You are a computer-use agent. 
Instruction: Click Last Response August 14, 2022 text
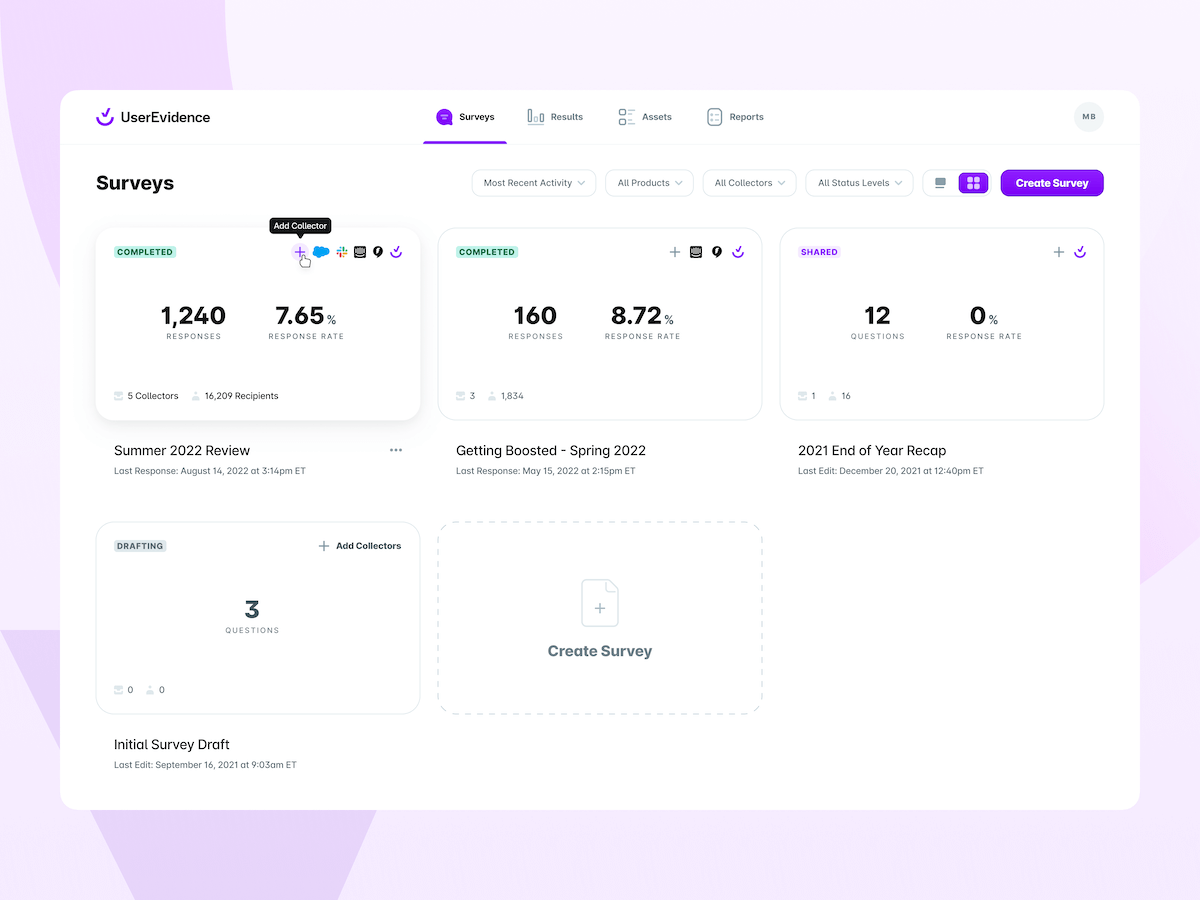click(x=210, y=470)
